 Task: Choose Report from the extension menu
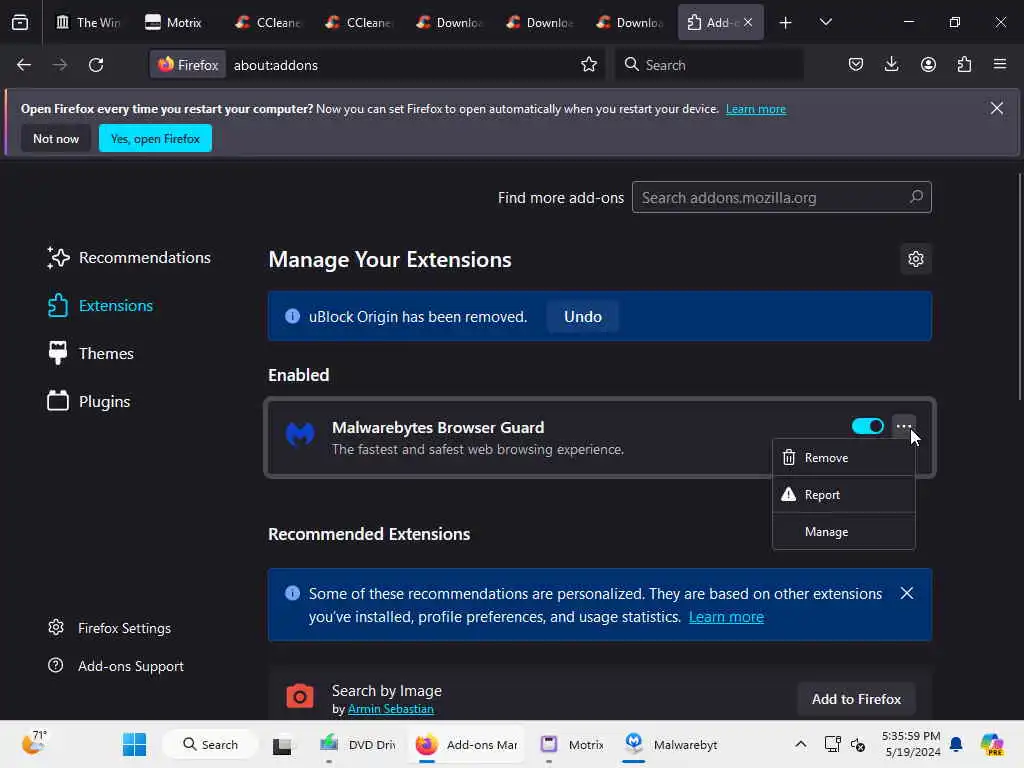(x=844, y=495)
